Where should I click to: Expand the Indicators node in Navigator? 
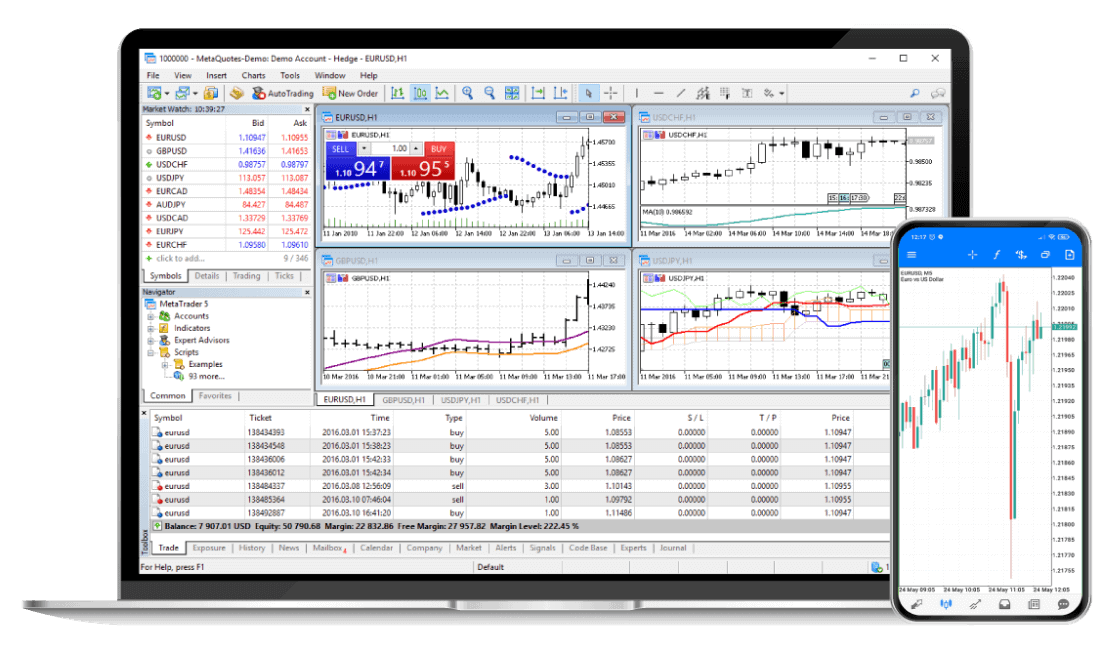(x=150, y=328)
